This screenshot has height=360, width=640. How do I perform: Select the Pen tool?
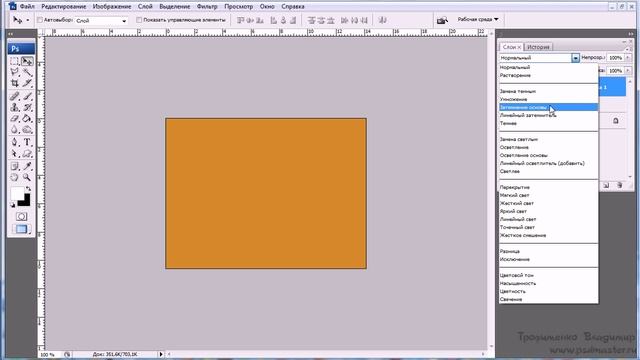(x=15, y=142)
